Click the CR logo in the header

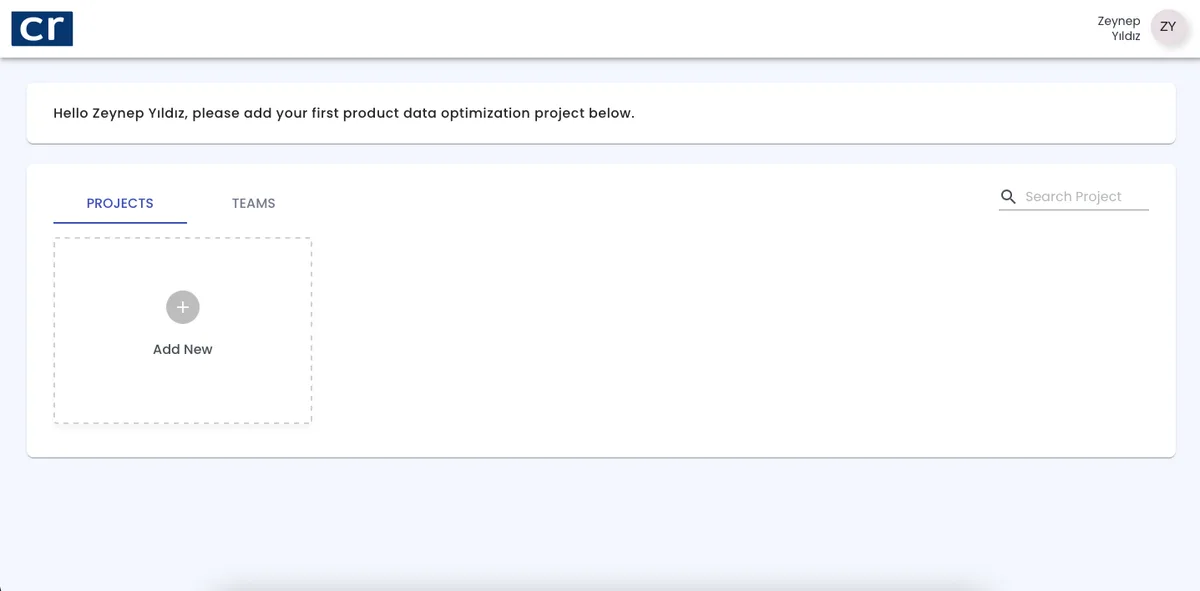click(42, 28)
